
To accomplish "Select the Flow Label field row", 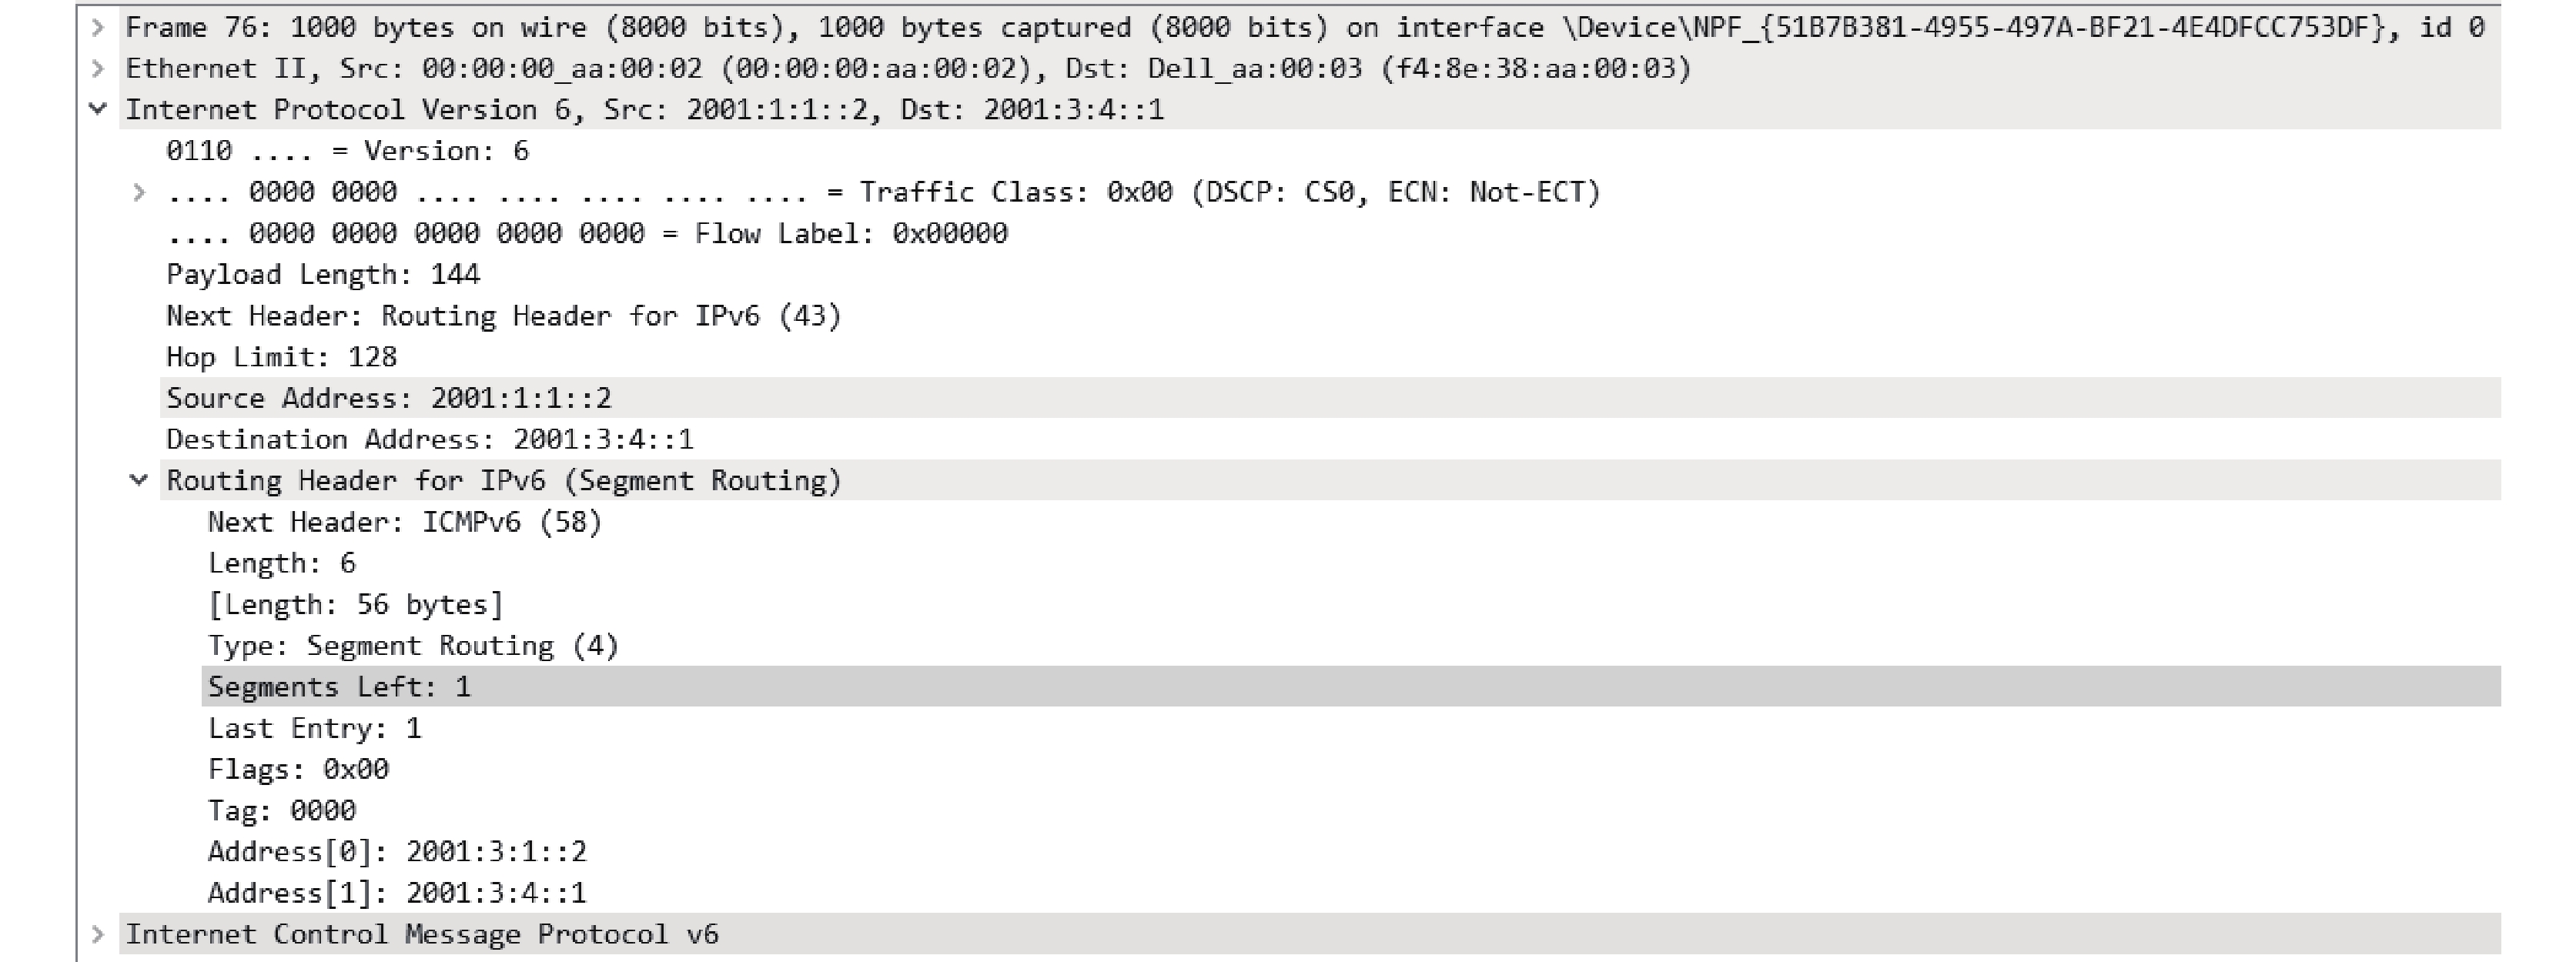I will click(586, 234).
